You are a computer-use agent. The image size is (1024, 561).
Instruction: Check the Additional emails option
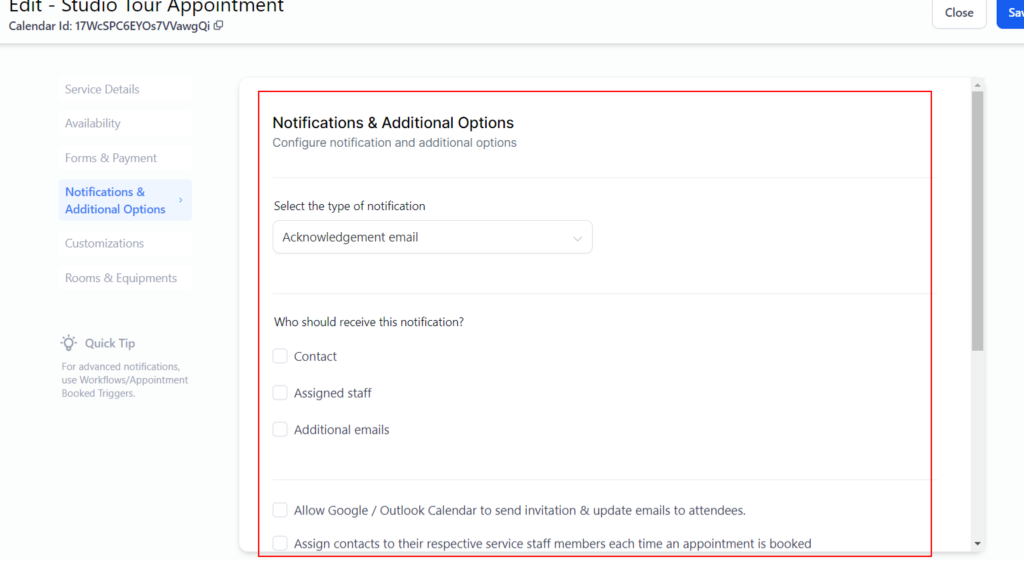(280, 430)
